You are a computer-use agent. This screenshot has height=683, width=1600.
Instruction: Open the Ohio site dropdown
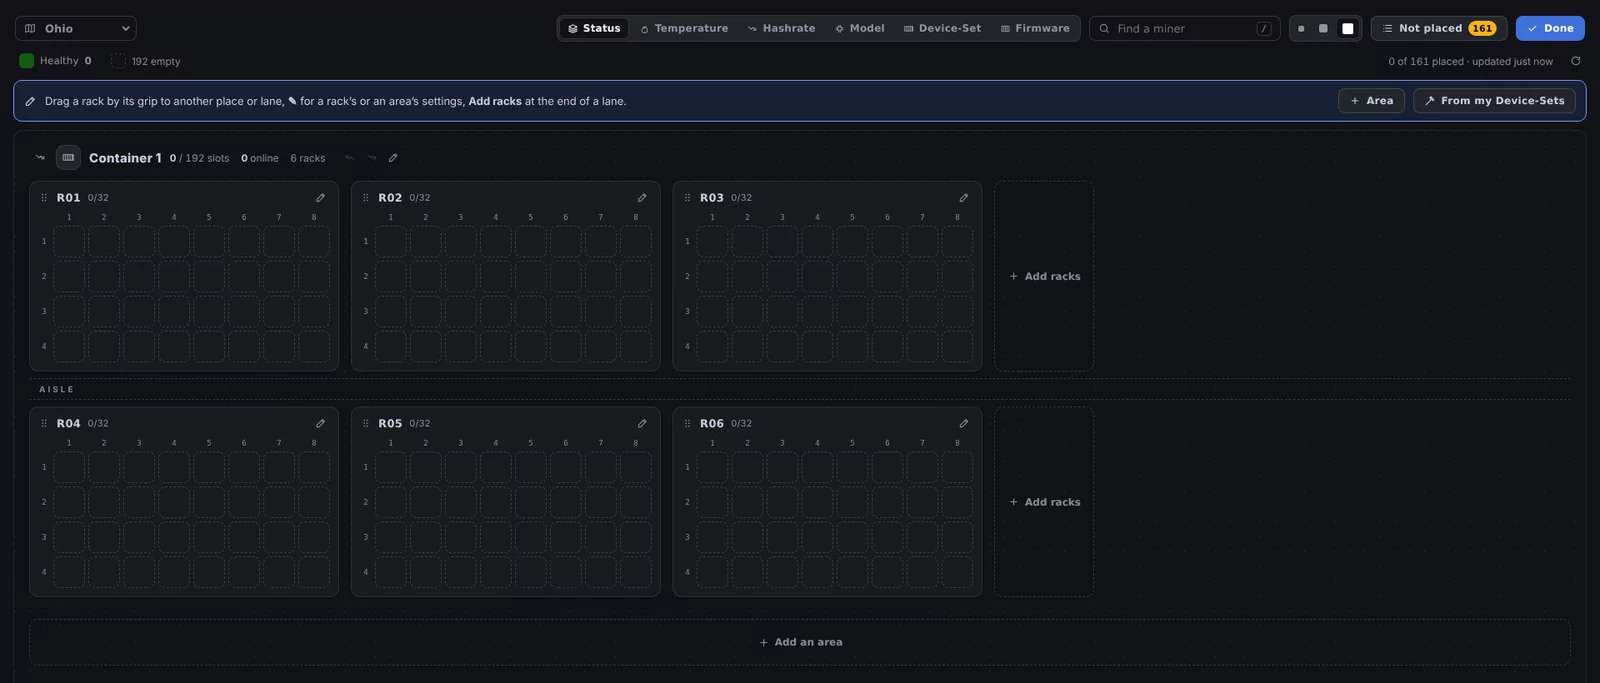(x=76, y=29)
